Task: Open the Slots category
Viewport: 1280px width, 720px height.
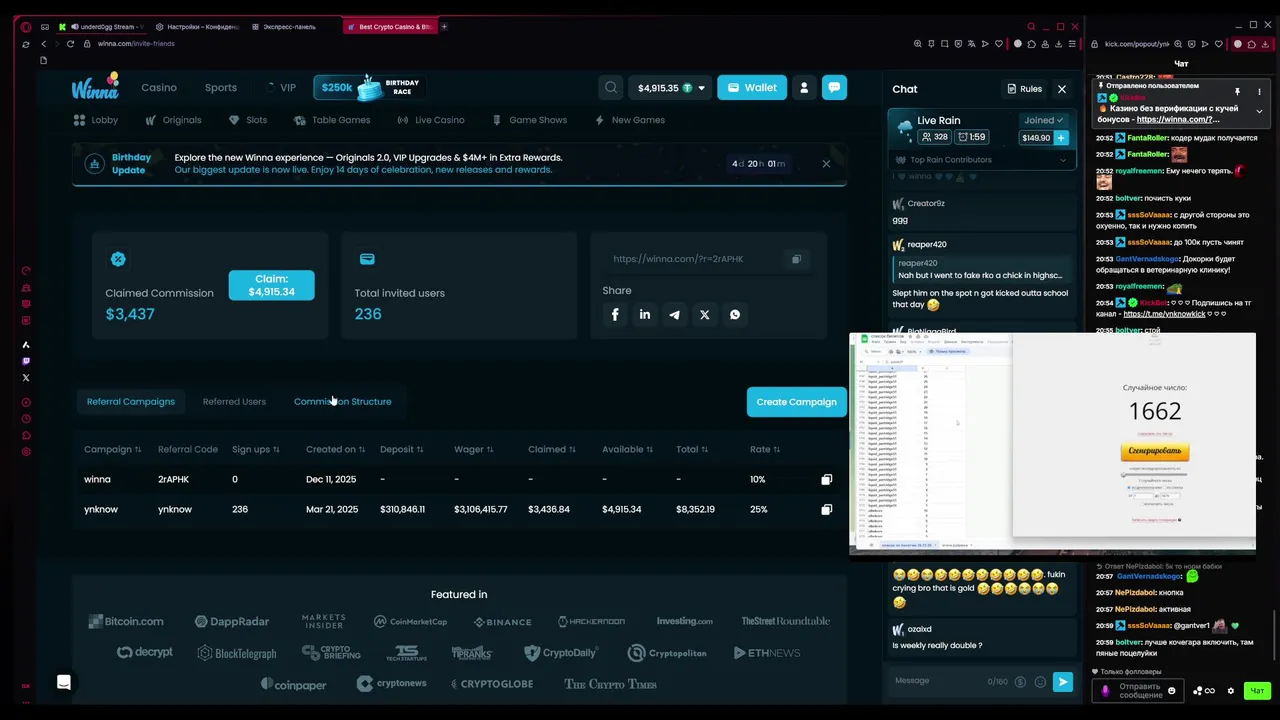Action: pyautogui.click(x=247, y=120)
